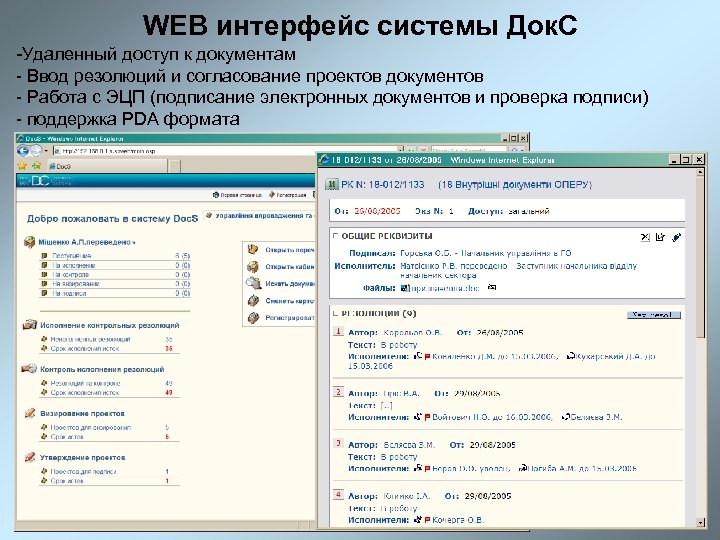Click the blue button right of РЕЗОЛЮЦИИ header
Viewport: 720px width, 540px height.
point(653,315)
